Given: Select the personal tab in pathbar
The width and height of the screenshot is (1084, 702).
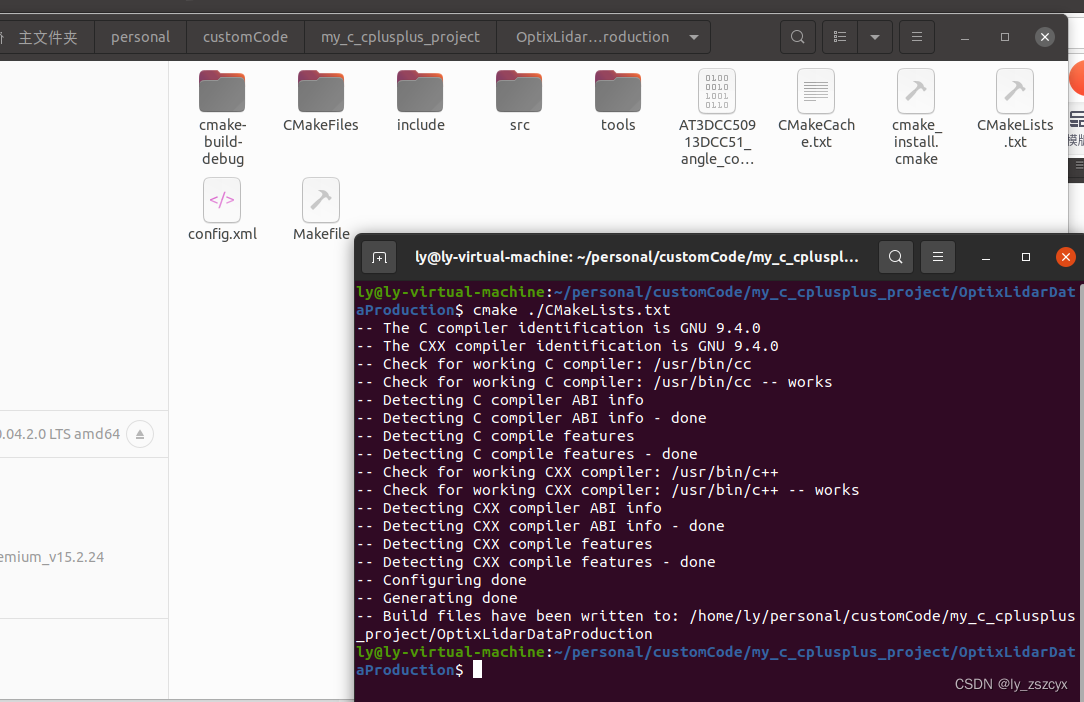Looking at the screenshot, I should (140, 36).
